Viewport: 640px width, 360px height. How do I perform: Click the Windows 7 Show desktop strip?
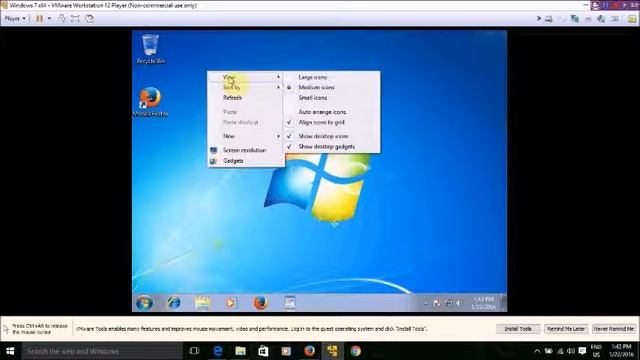(x=504, y=303)
